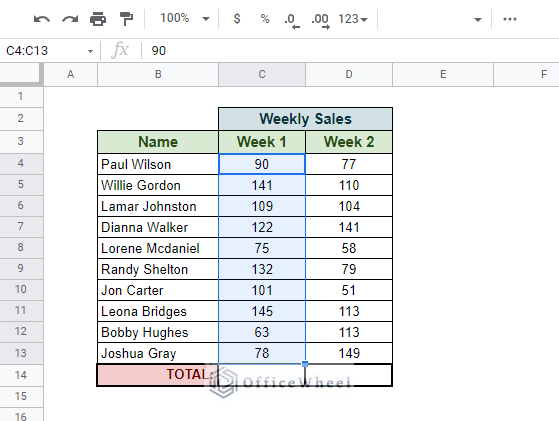
Task: Click Week 2 value 110
Action: (x=349, y=185)
